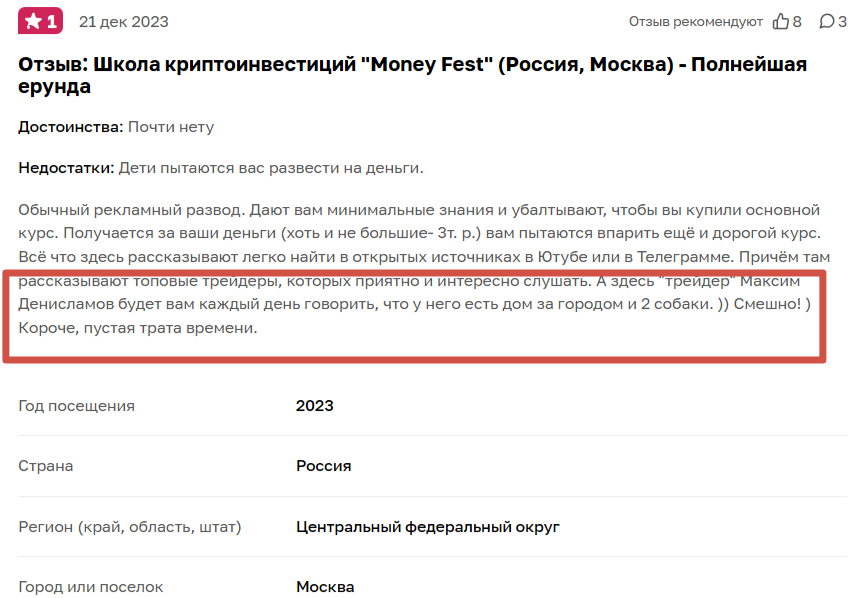
Task: Open the review date 21 дек 2023
Action: [x=122, y=20]
